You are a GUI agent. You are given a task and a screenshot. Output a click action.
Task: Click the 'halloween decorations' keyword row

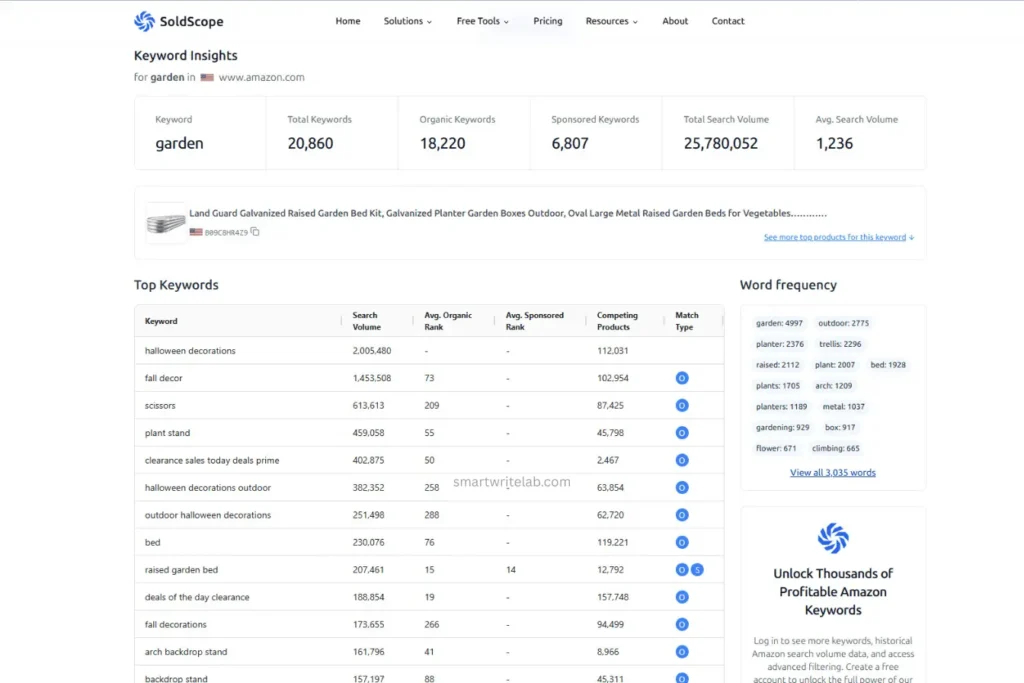tap(429, 351)
